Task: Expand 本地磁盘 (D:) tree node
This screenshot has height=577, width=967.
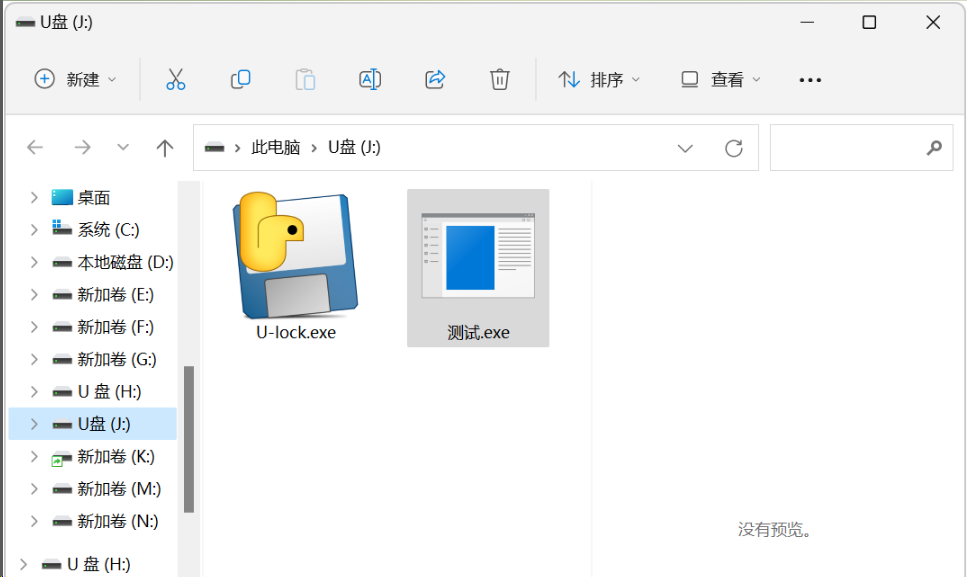Action: [34, 262]
